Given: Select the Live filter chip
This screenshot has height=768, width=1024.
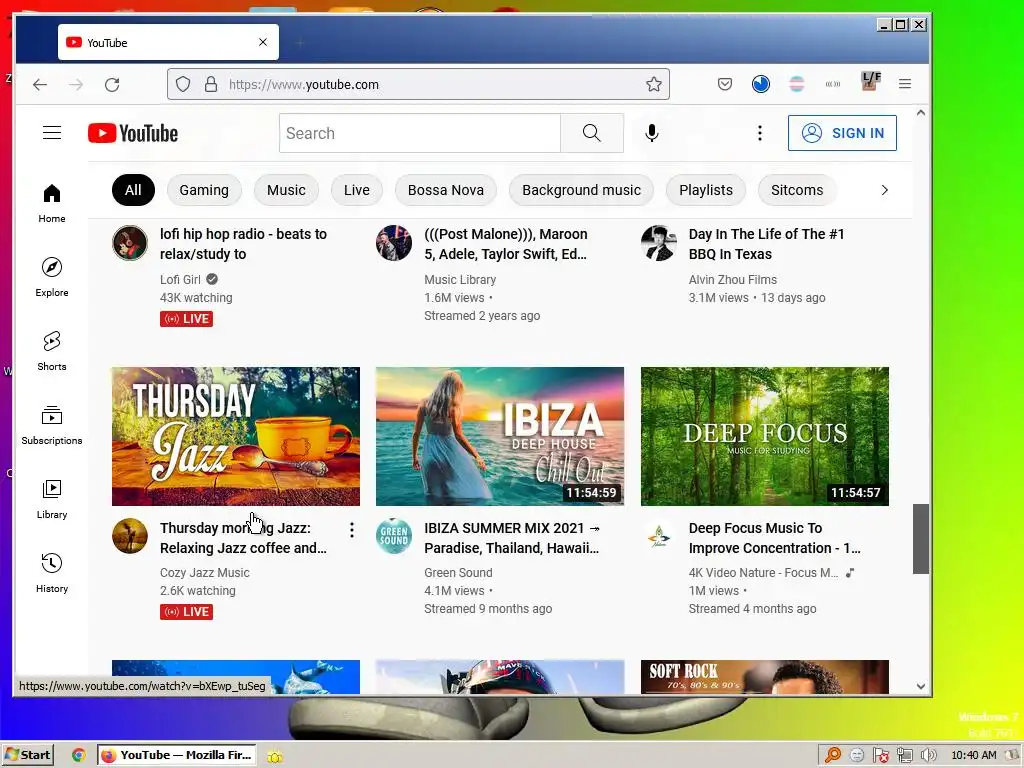Looking at the screenshot, I should pyautogui.click(x=357, y=190).
